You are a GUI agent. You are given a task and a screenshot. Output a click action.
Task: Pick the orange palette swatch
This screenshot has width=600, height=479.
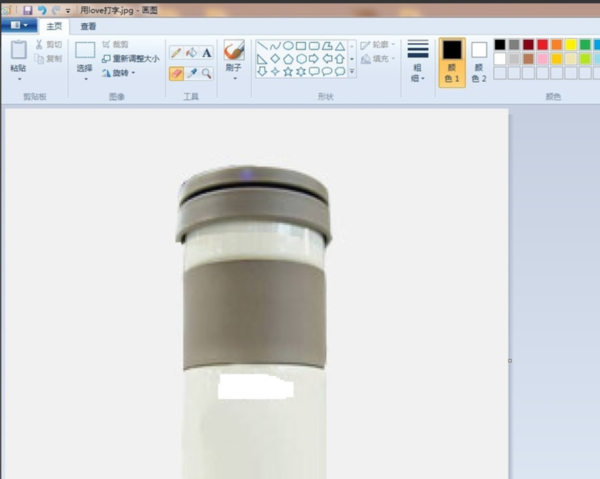click(556, 45)
